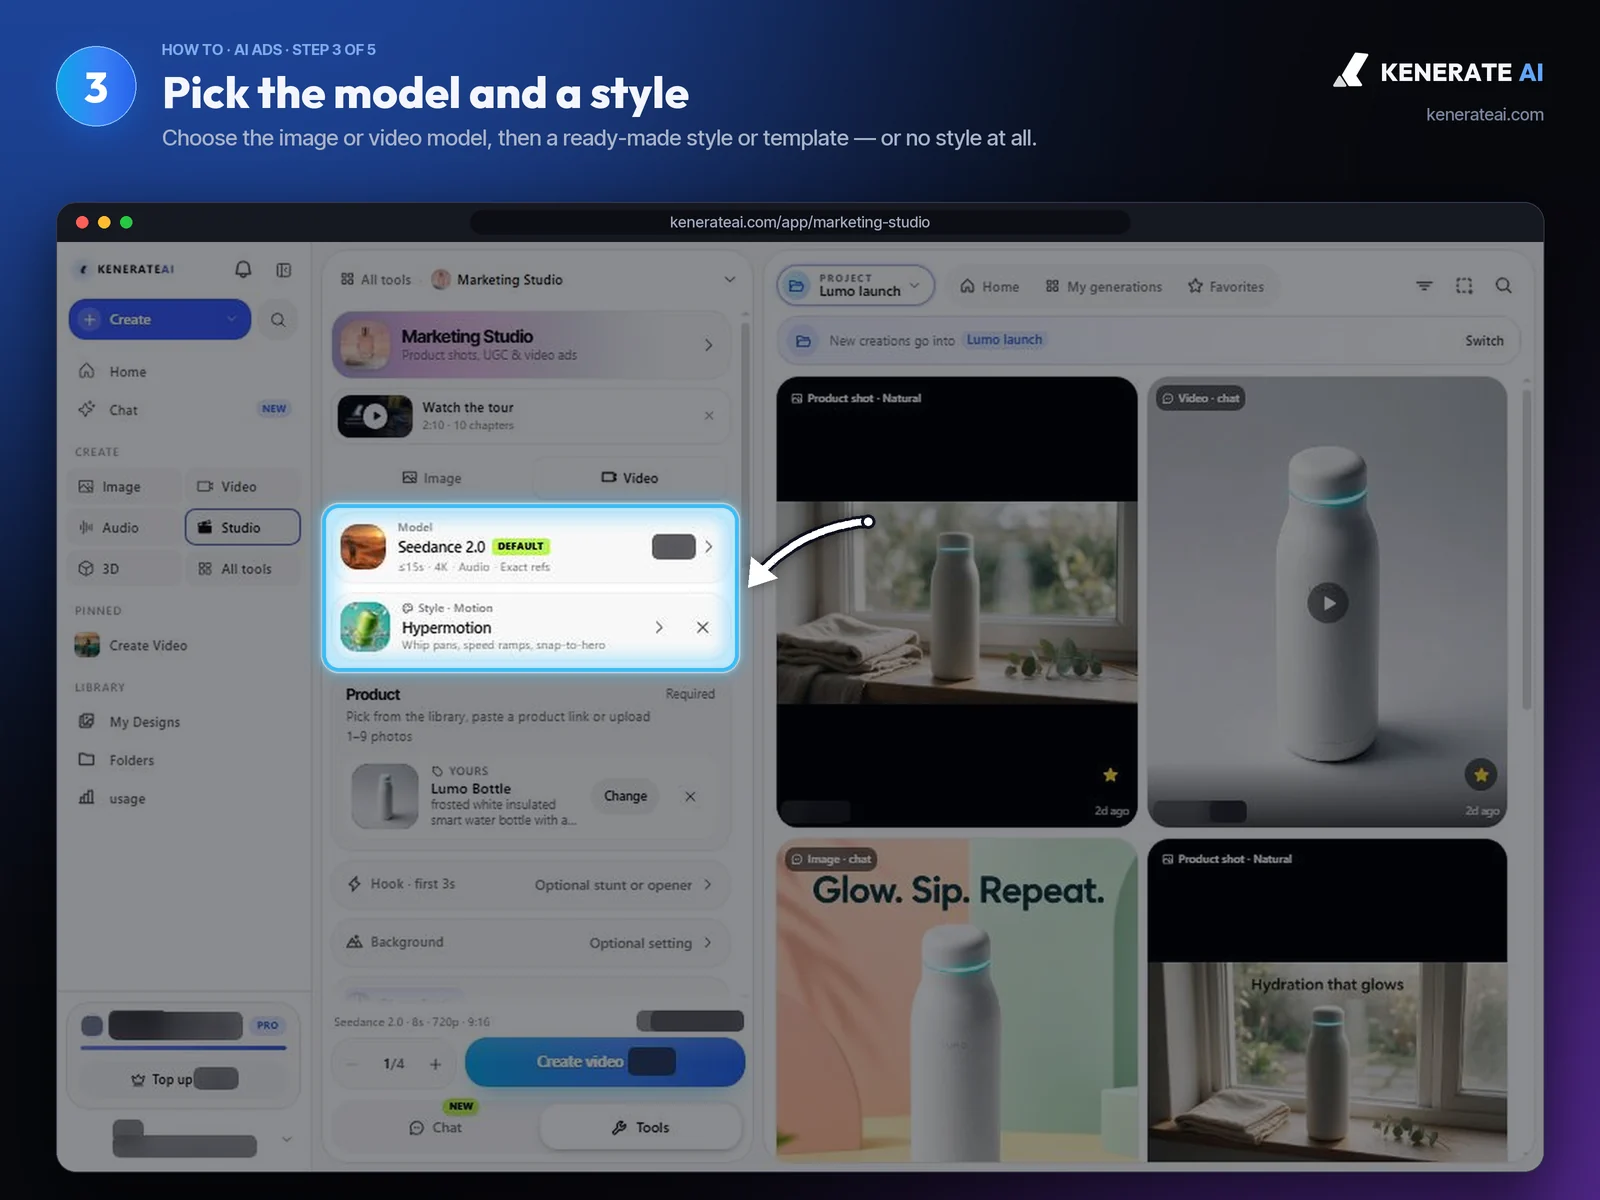
Task: Click the select-area icon in gallery toolbar
Action: (1464, 286)
